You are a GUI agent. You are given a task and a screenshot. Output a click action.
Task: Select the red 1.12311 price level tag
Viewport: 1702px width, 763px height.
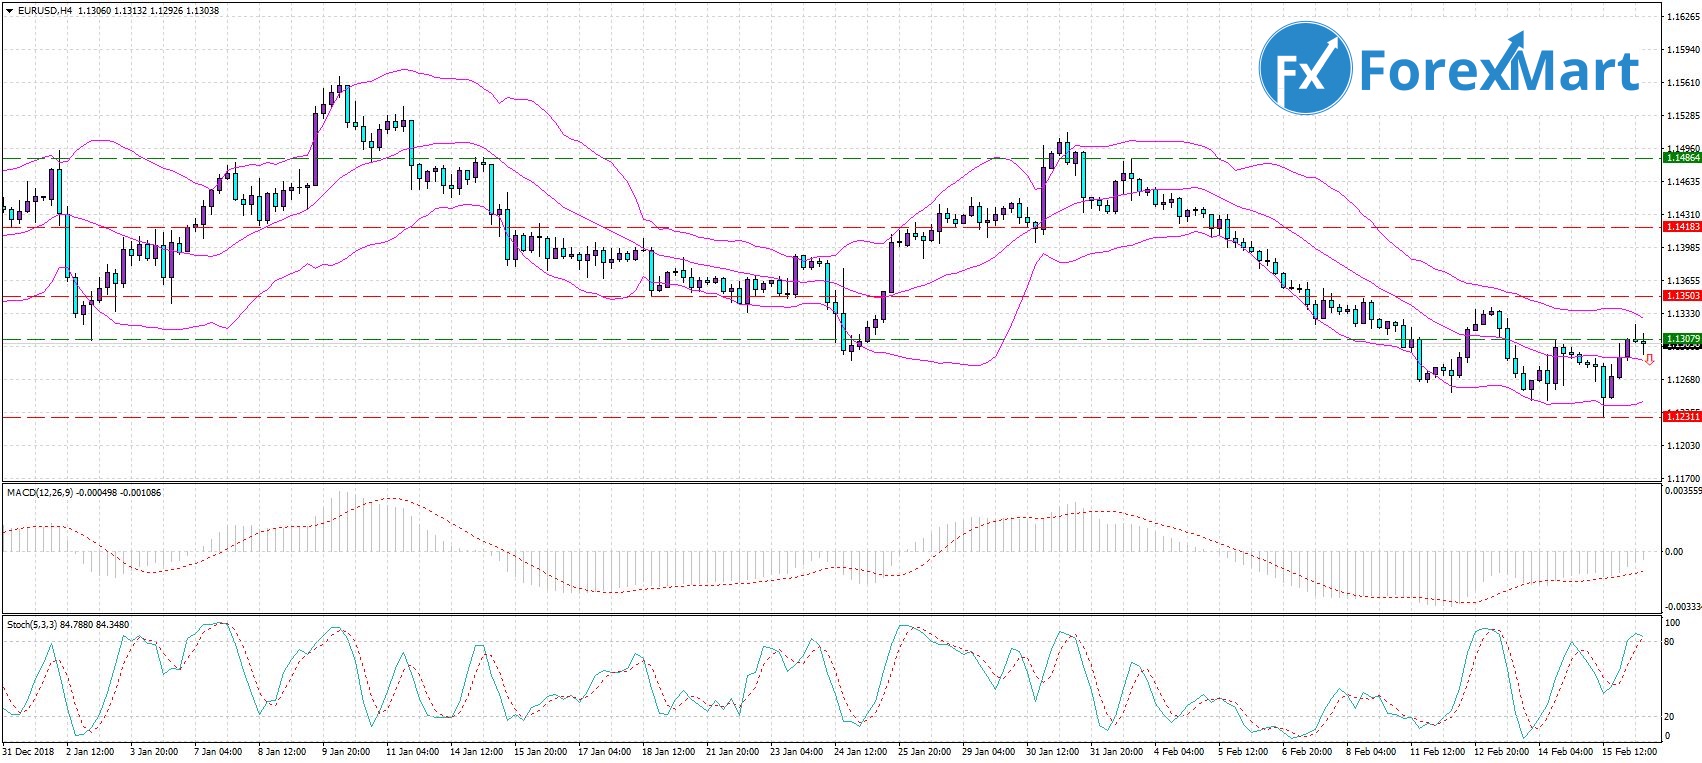pyautogui.click(x=1681, y=416)
